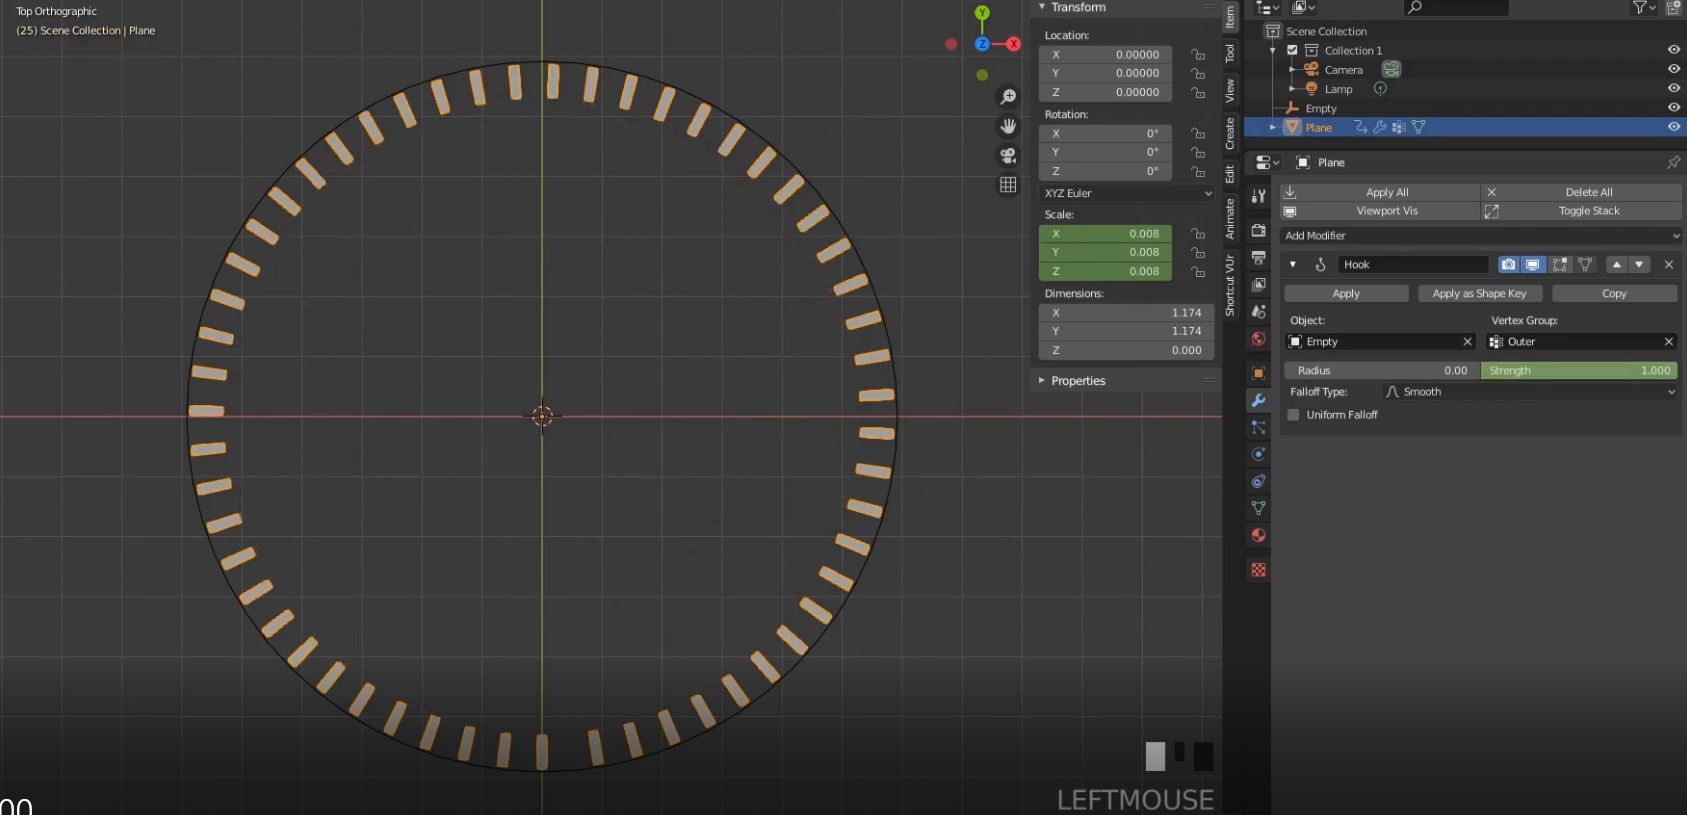
Task: Toggle camera view icon in viewport
Action: point(1008,155)
